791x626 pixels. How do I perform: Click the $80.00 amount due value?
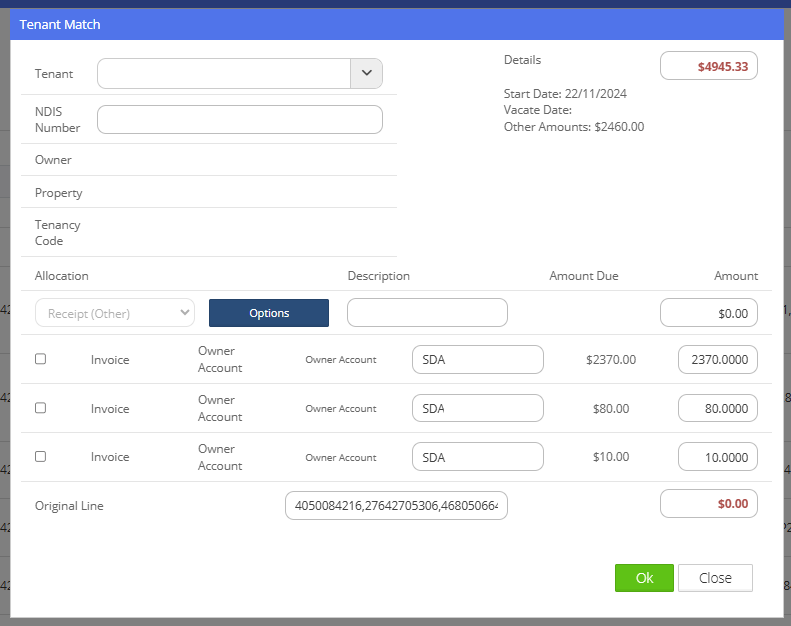[611, 409]
